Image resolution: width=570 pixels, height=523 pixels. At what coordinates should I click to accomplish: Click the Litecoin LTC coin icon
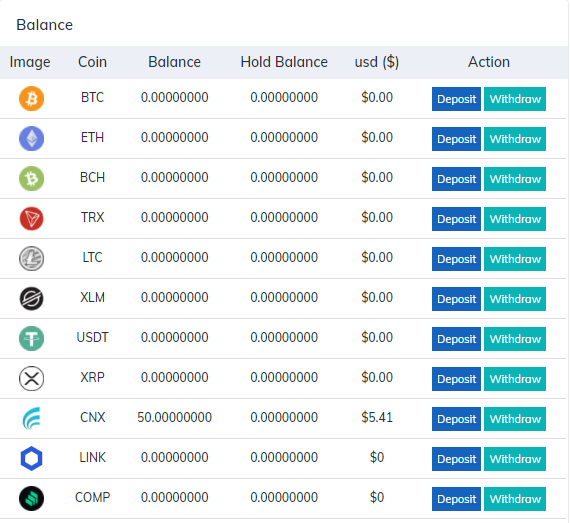click(32, 258)
